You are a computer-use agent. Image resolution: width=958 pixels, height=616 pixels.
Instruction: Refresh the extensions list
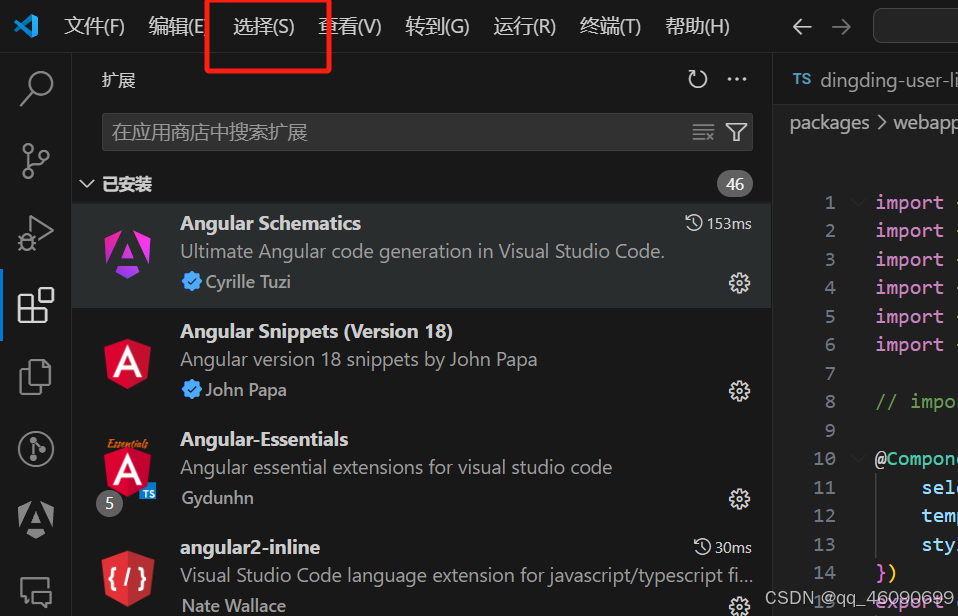pyautogui.click(x=698, y=78)
